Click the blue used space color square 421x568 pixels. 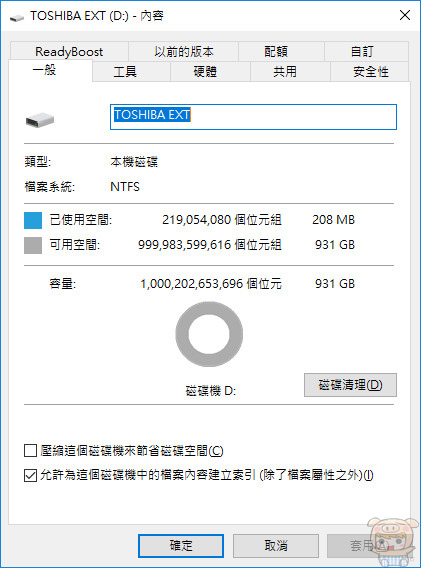coord(33,220)
